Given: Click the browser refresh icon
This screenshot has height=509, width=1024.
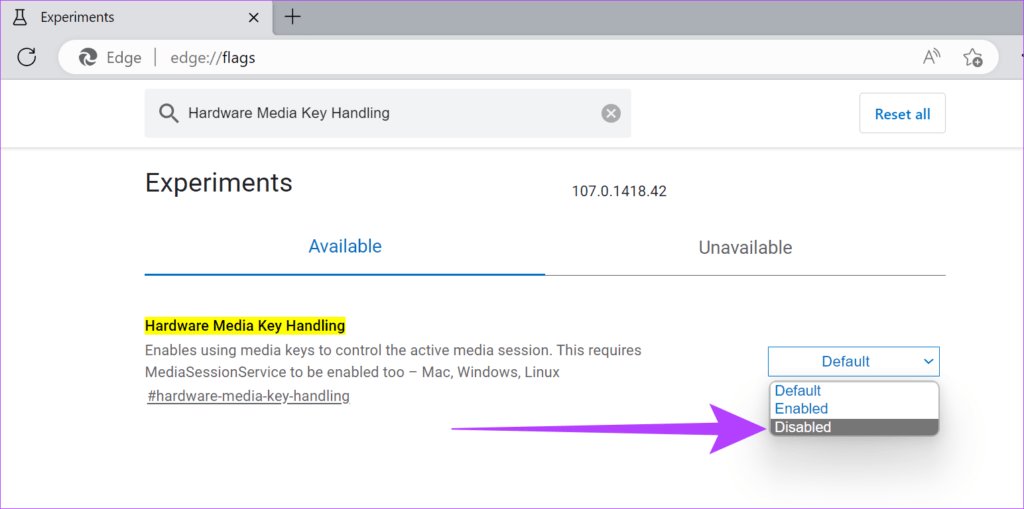Looking at the screenshot, I should 26,57.
